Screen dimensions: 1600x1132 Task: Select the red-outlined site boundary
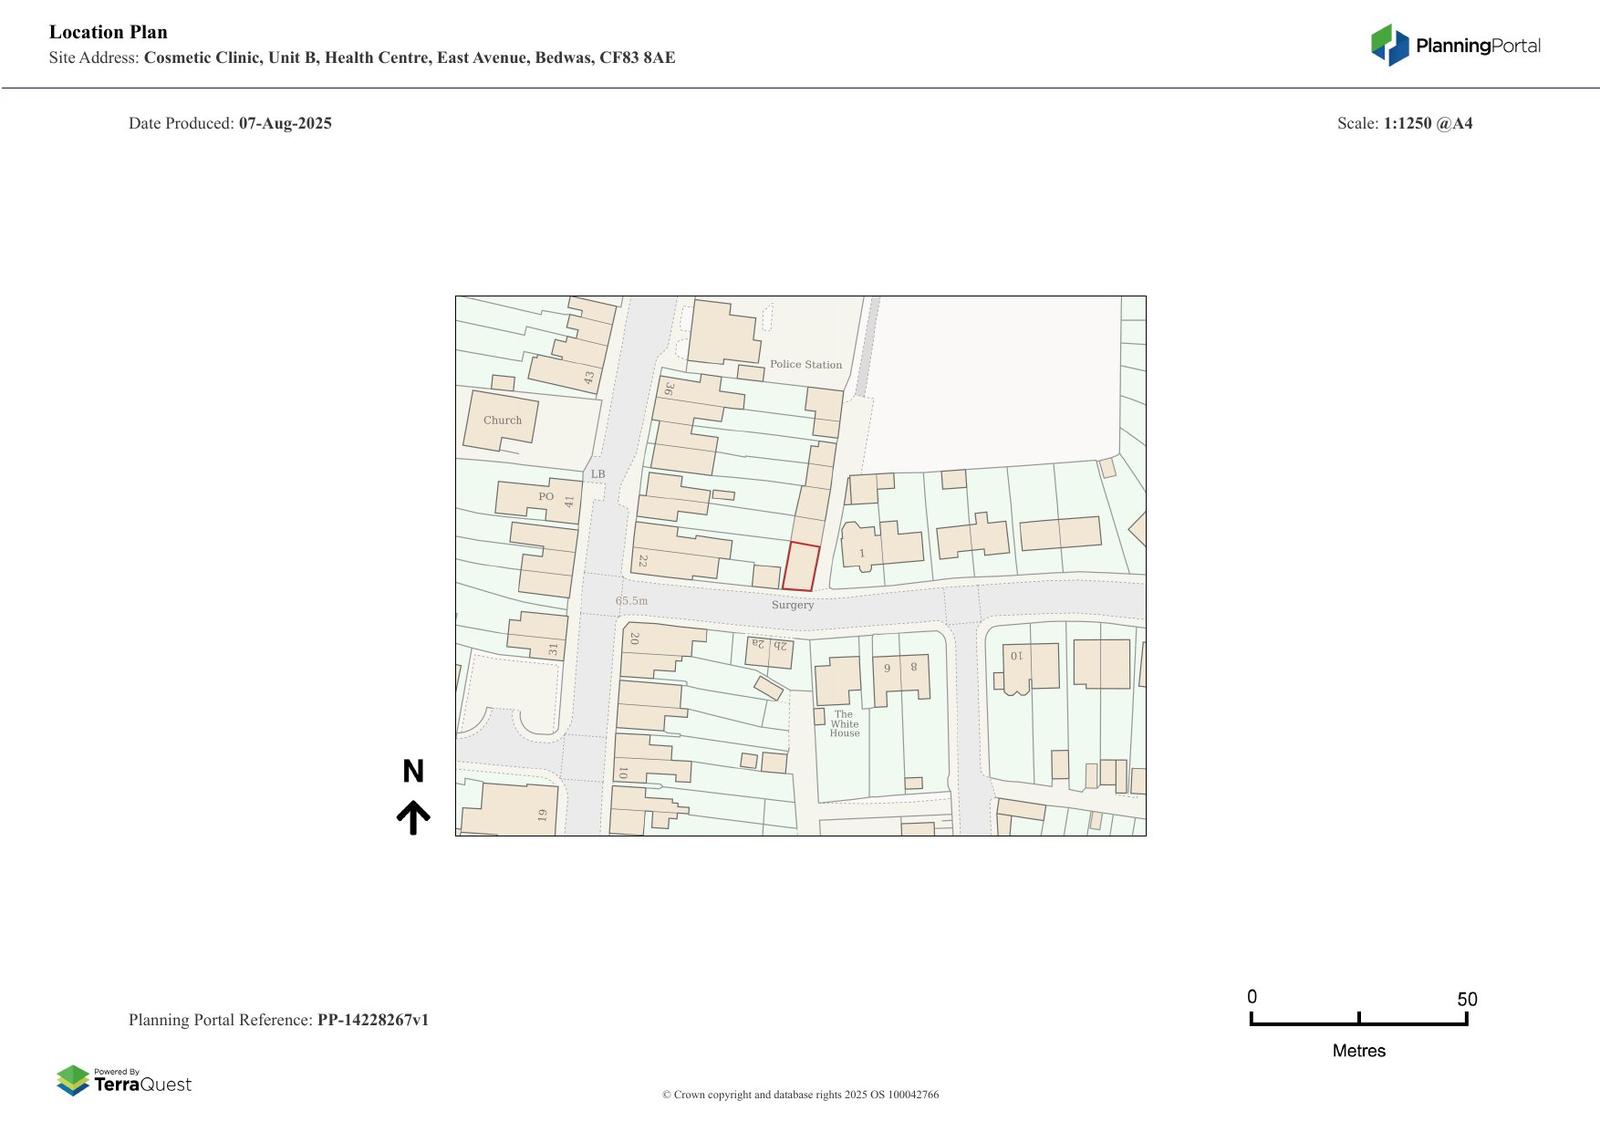click(x=800, y=567)
